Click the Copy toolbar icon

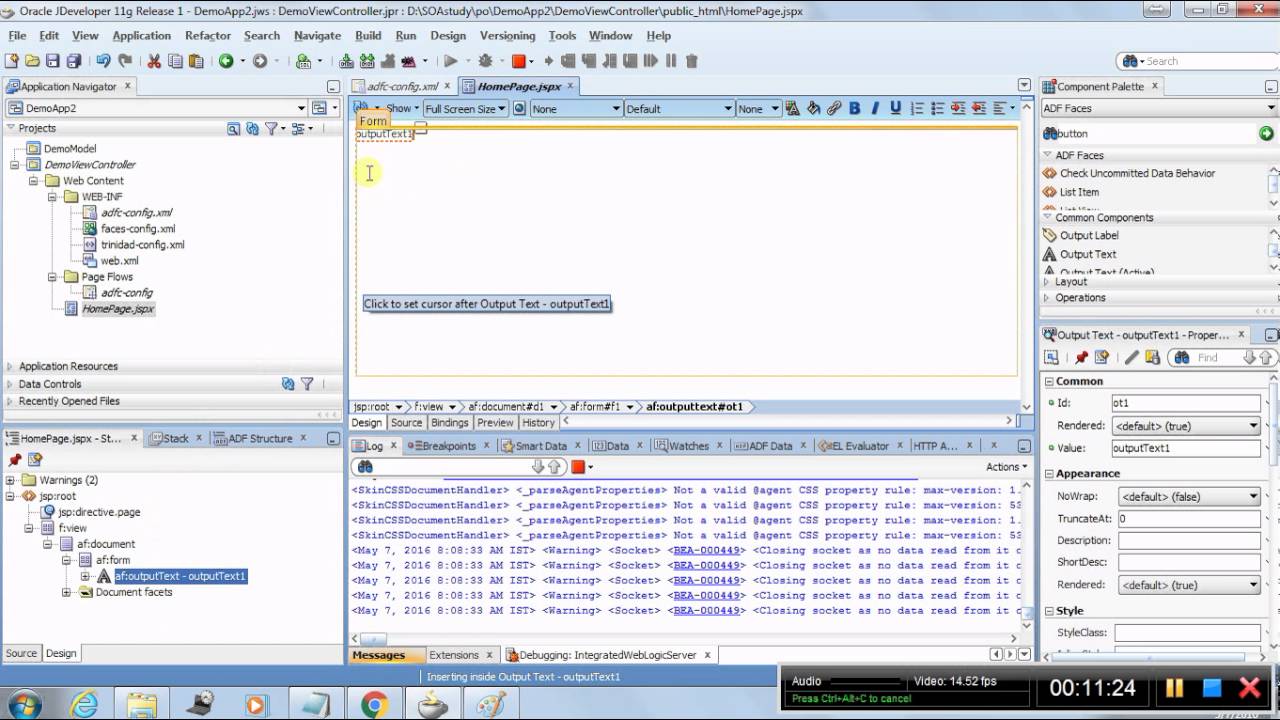[x=174, y=61]
